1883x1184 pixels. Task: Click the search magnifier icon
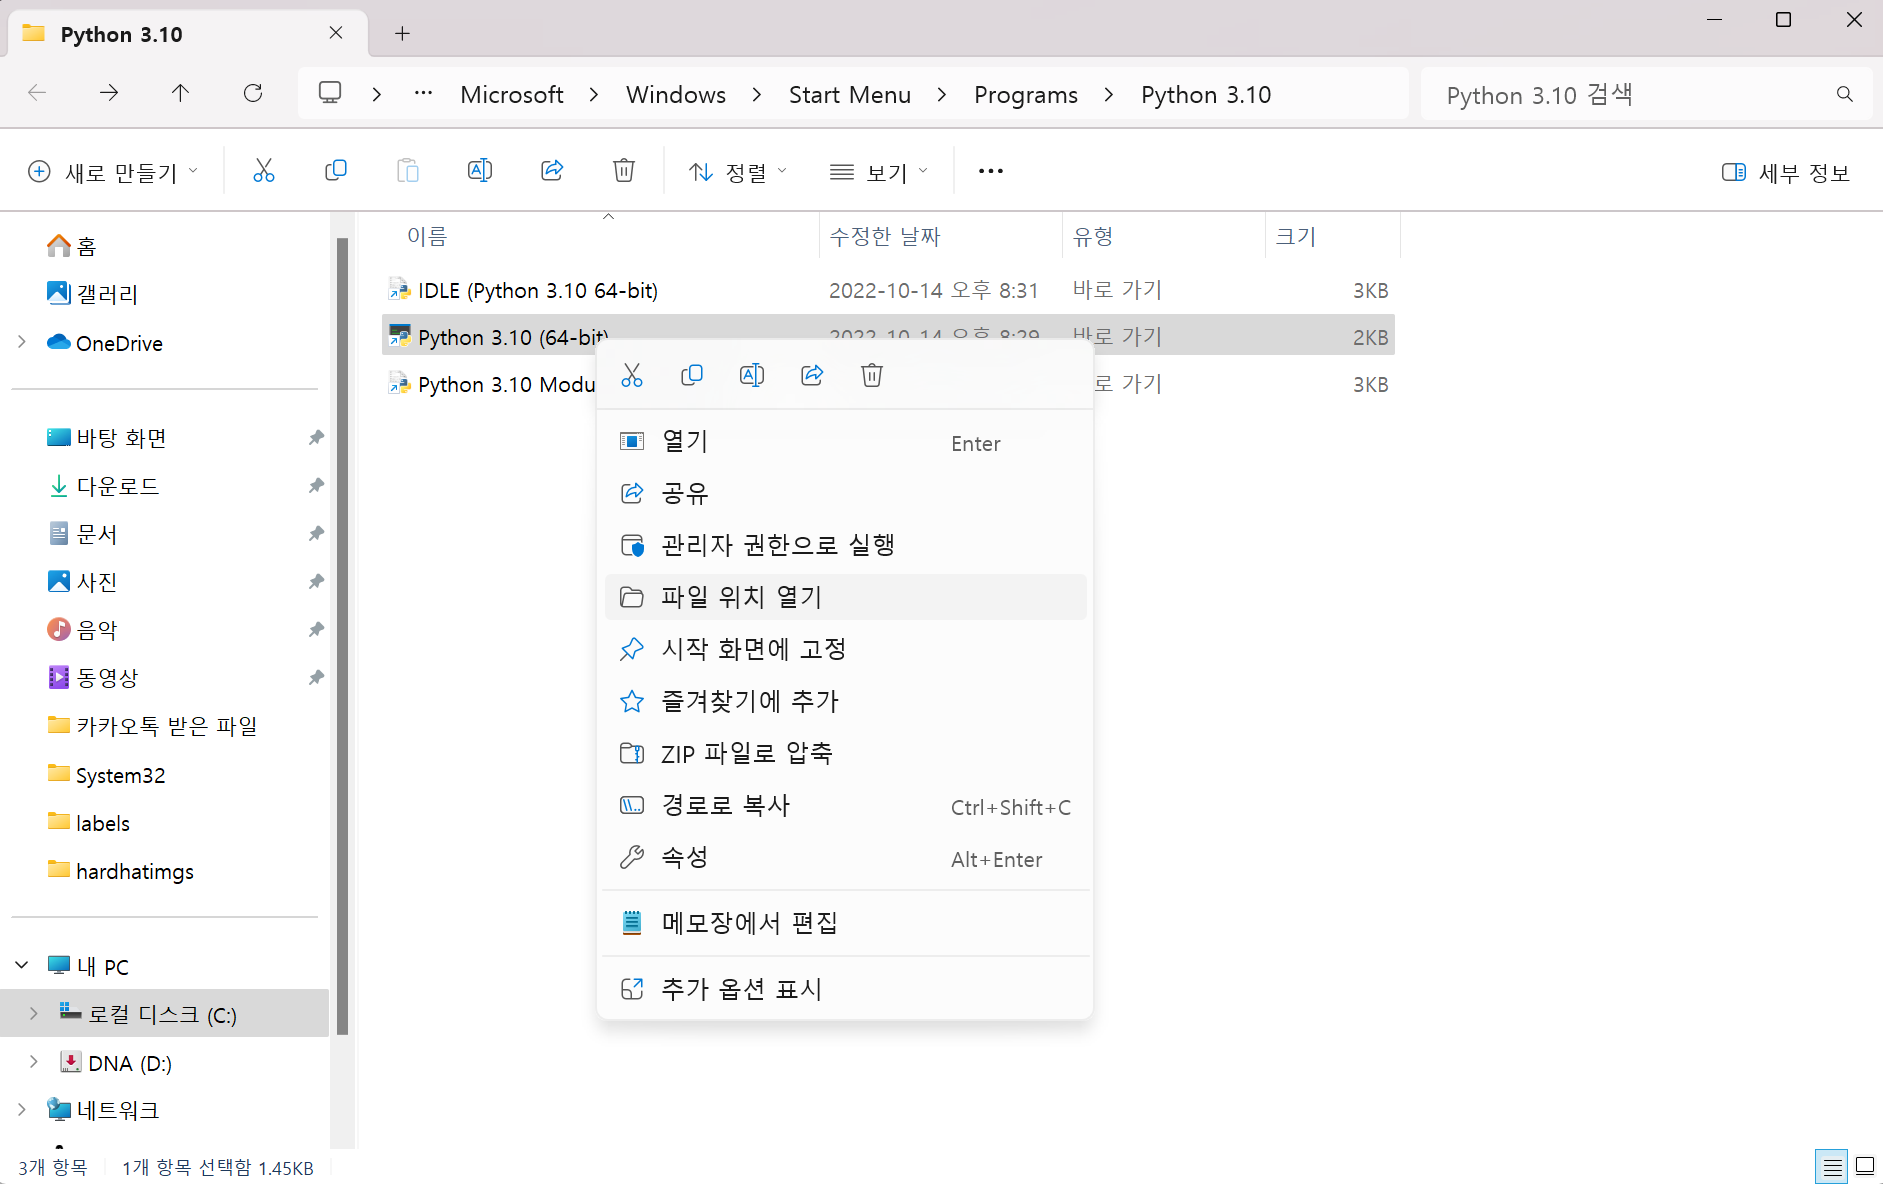(1845, 94)
